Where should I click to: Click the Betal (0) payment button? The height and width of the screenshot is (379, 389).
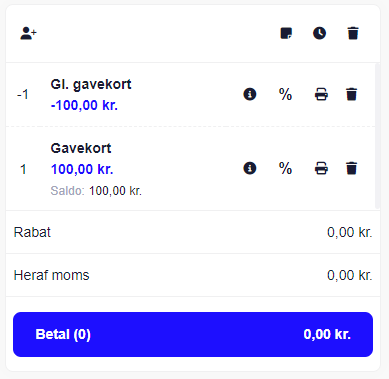tap(193, 334)
